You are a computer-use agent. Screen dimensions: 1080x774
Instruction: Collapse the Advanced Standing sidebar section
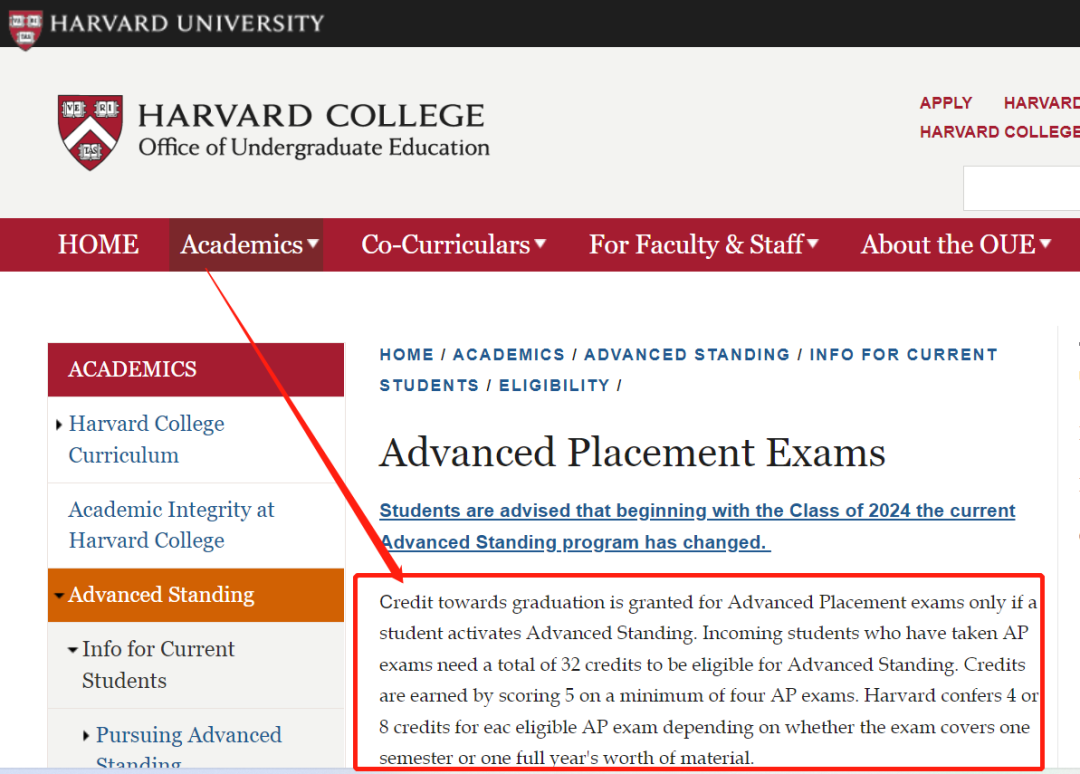(x=59, y=596)
